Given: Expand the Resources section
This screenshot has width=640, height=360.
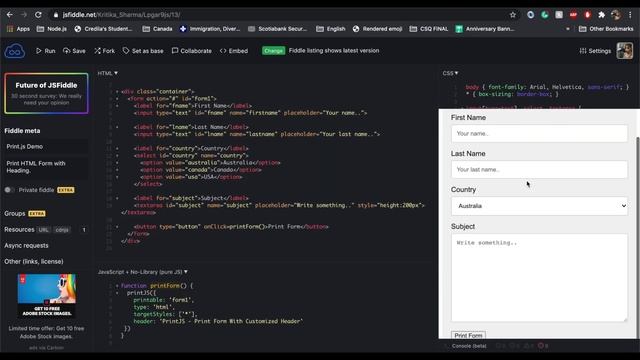Looking at the screenshot, I should point(19,229).
